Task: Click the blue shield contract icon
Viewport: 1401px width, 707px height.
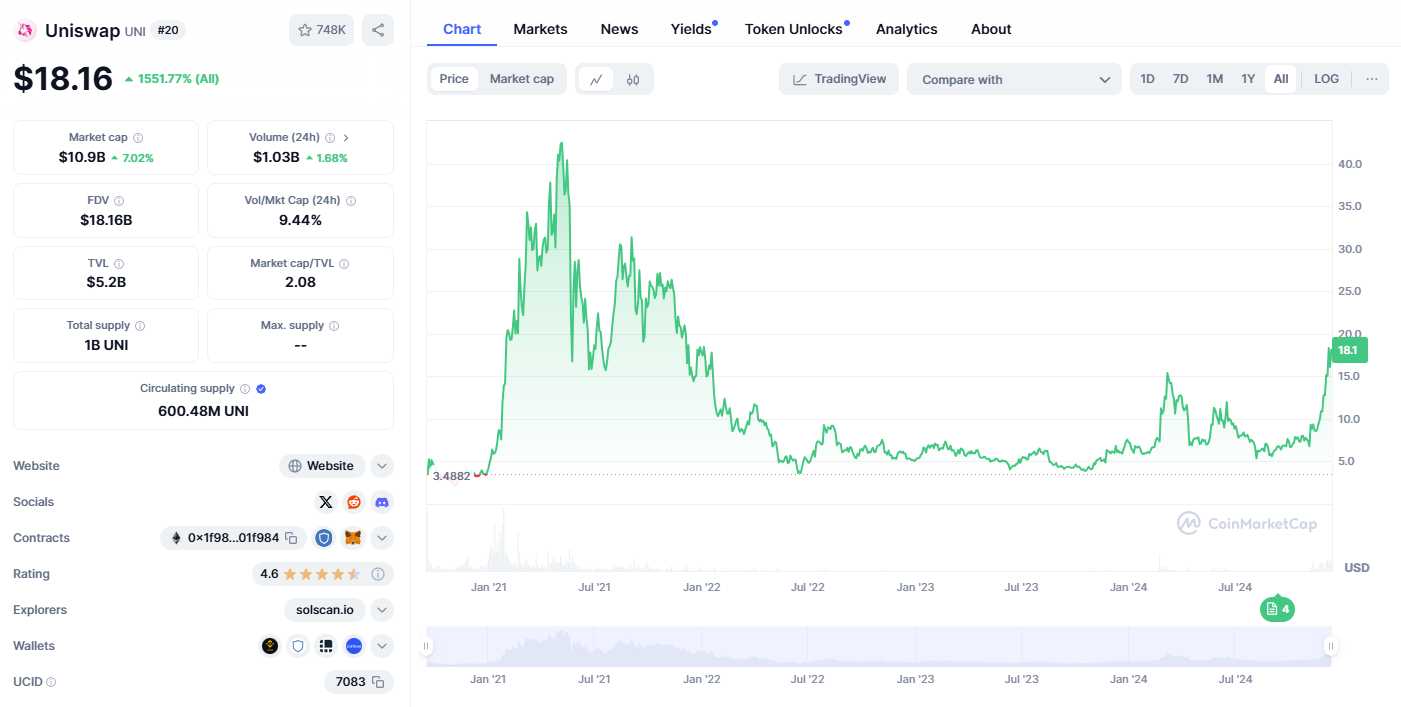Action: point(324,538)
